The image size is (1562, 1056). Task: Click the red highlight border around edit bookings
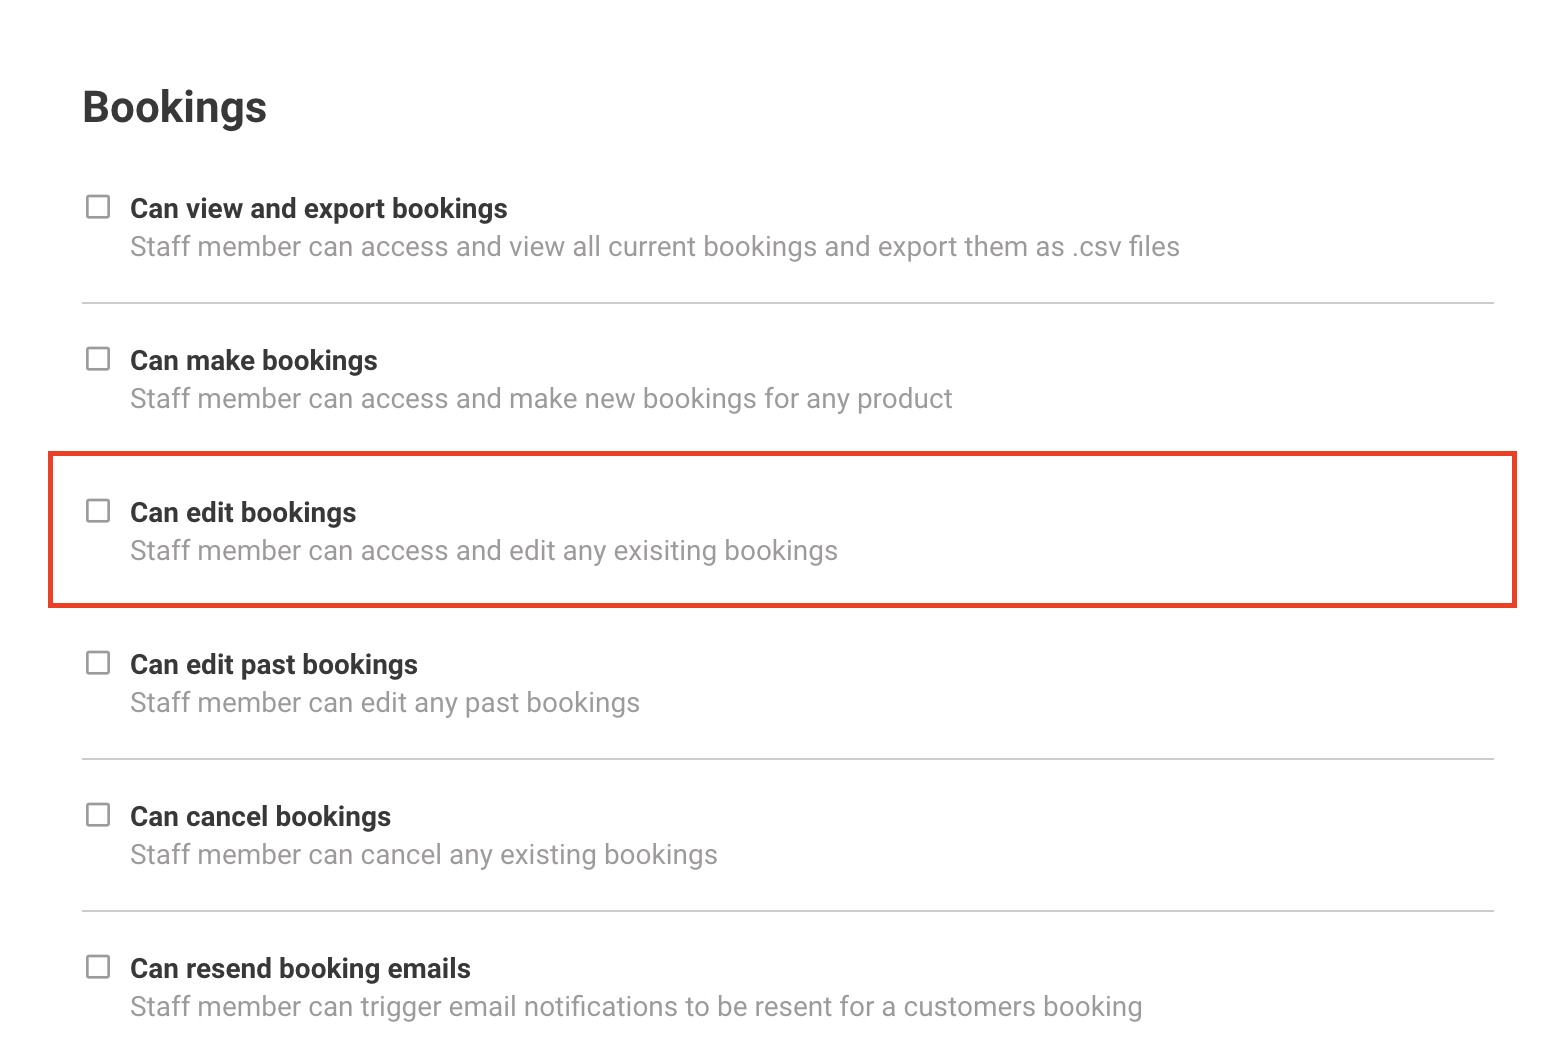[782, 454]
